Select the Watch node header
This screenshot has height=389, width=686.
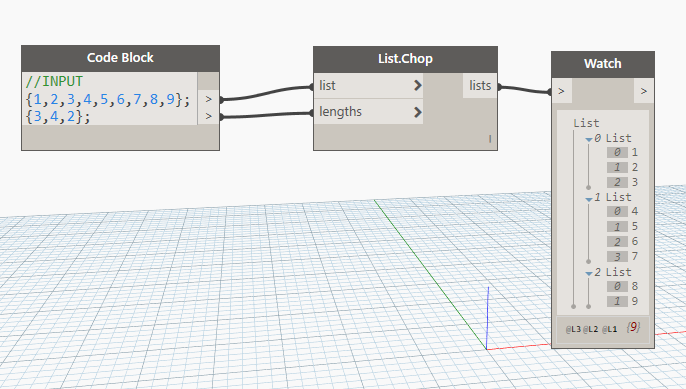point(603,64)
